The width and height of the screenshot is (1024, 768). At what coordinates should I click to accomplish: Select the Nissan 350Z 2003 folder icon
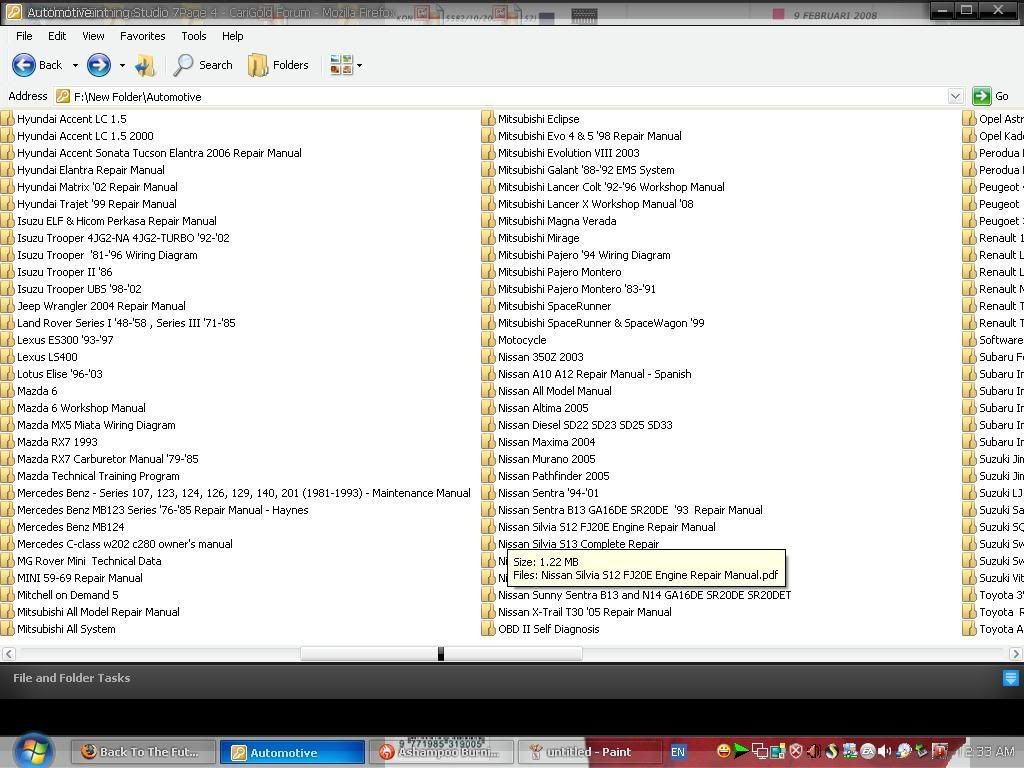click(x=488, y=357)
